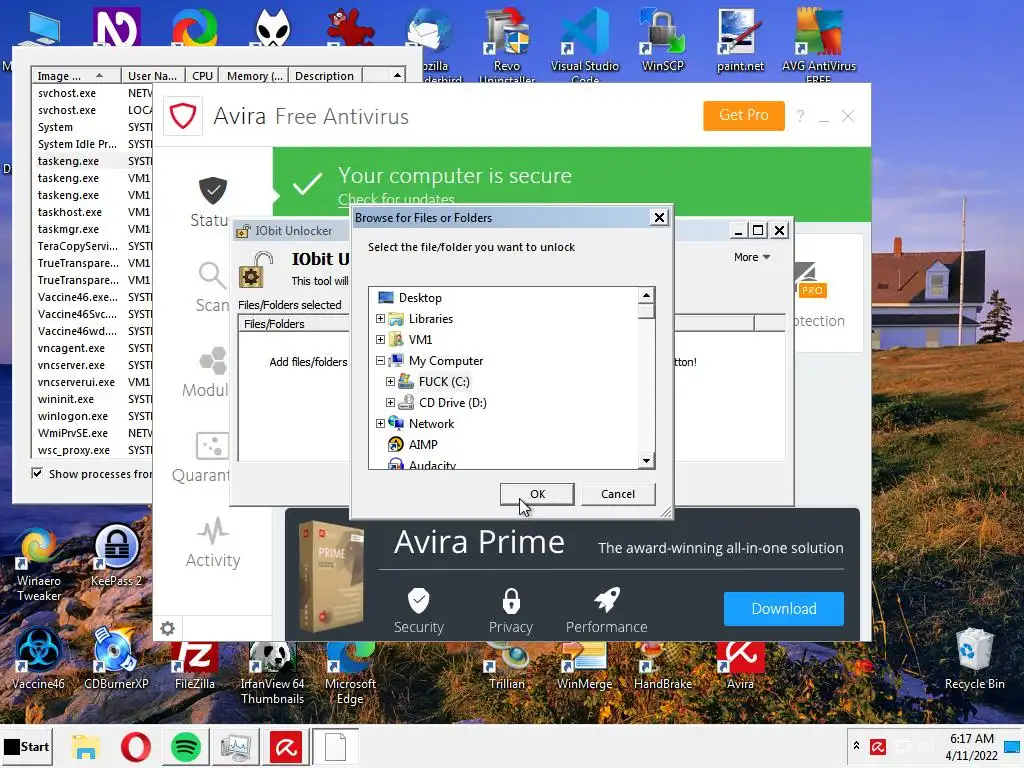Sort Task Manager by the CPU column
1024x768 pixels.
(202, 76)
